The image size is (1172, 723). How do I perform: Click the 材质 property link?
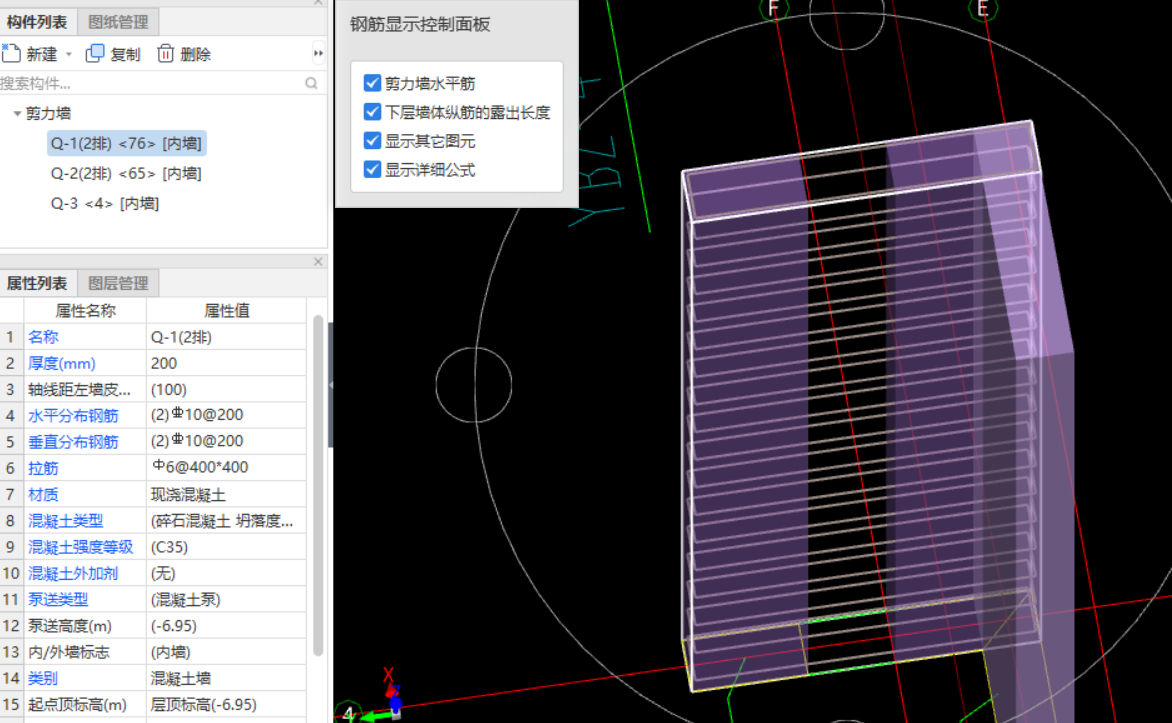43,494
